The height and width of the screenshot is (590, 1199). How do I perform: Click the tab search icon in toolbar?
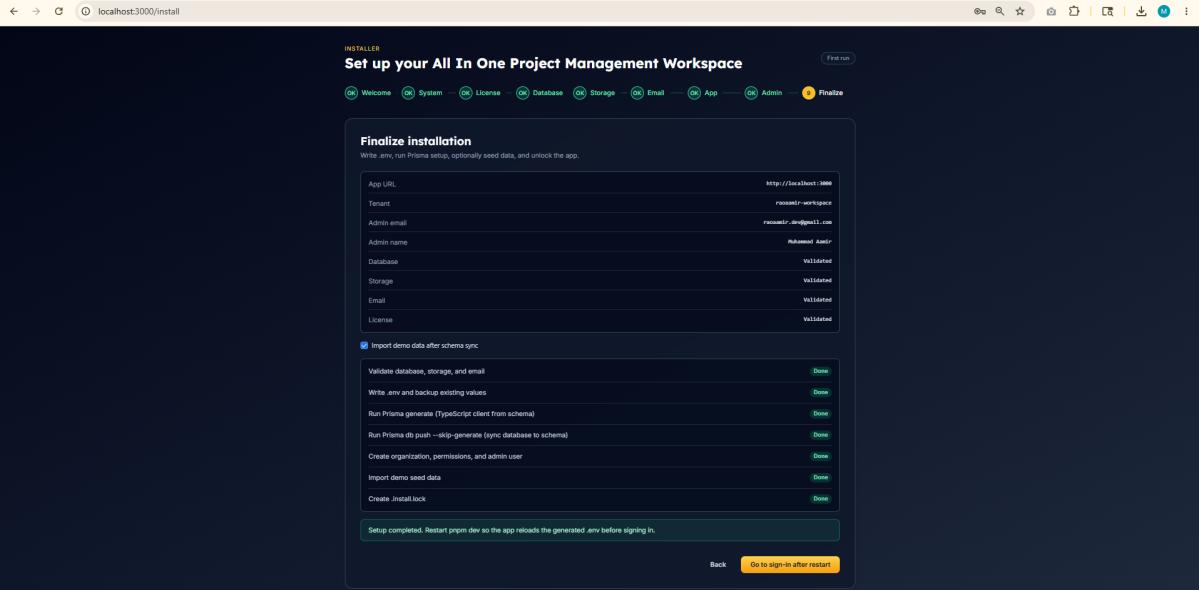coord(1107,11)
